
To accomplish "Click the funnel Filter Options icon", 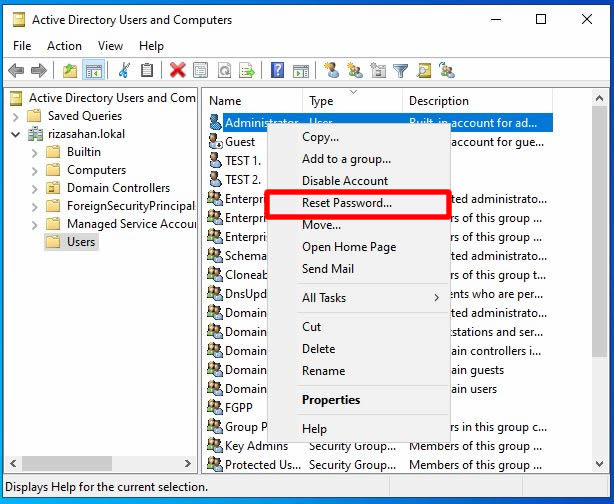I will [401, 71].
